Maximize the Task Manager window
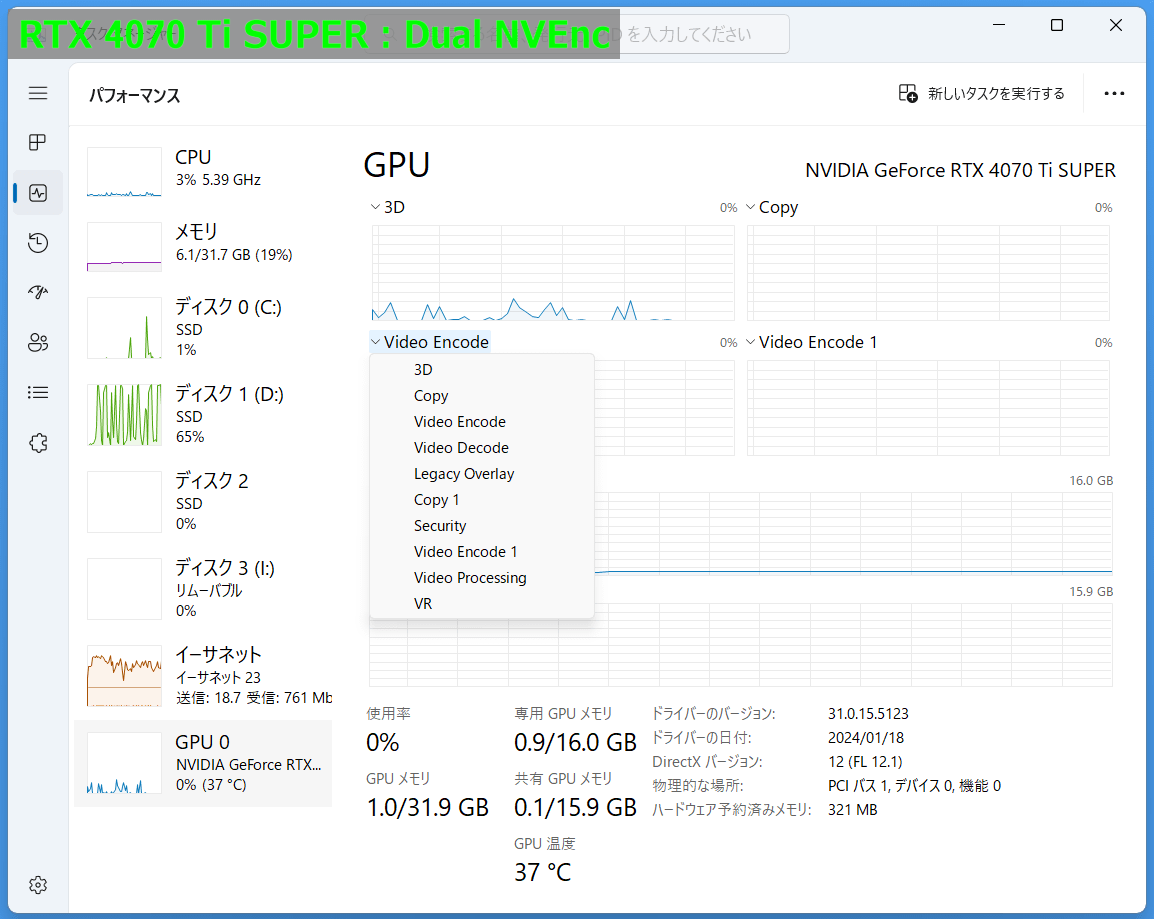 (x=1057, y=25)
